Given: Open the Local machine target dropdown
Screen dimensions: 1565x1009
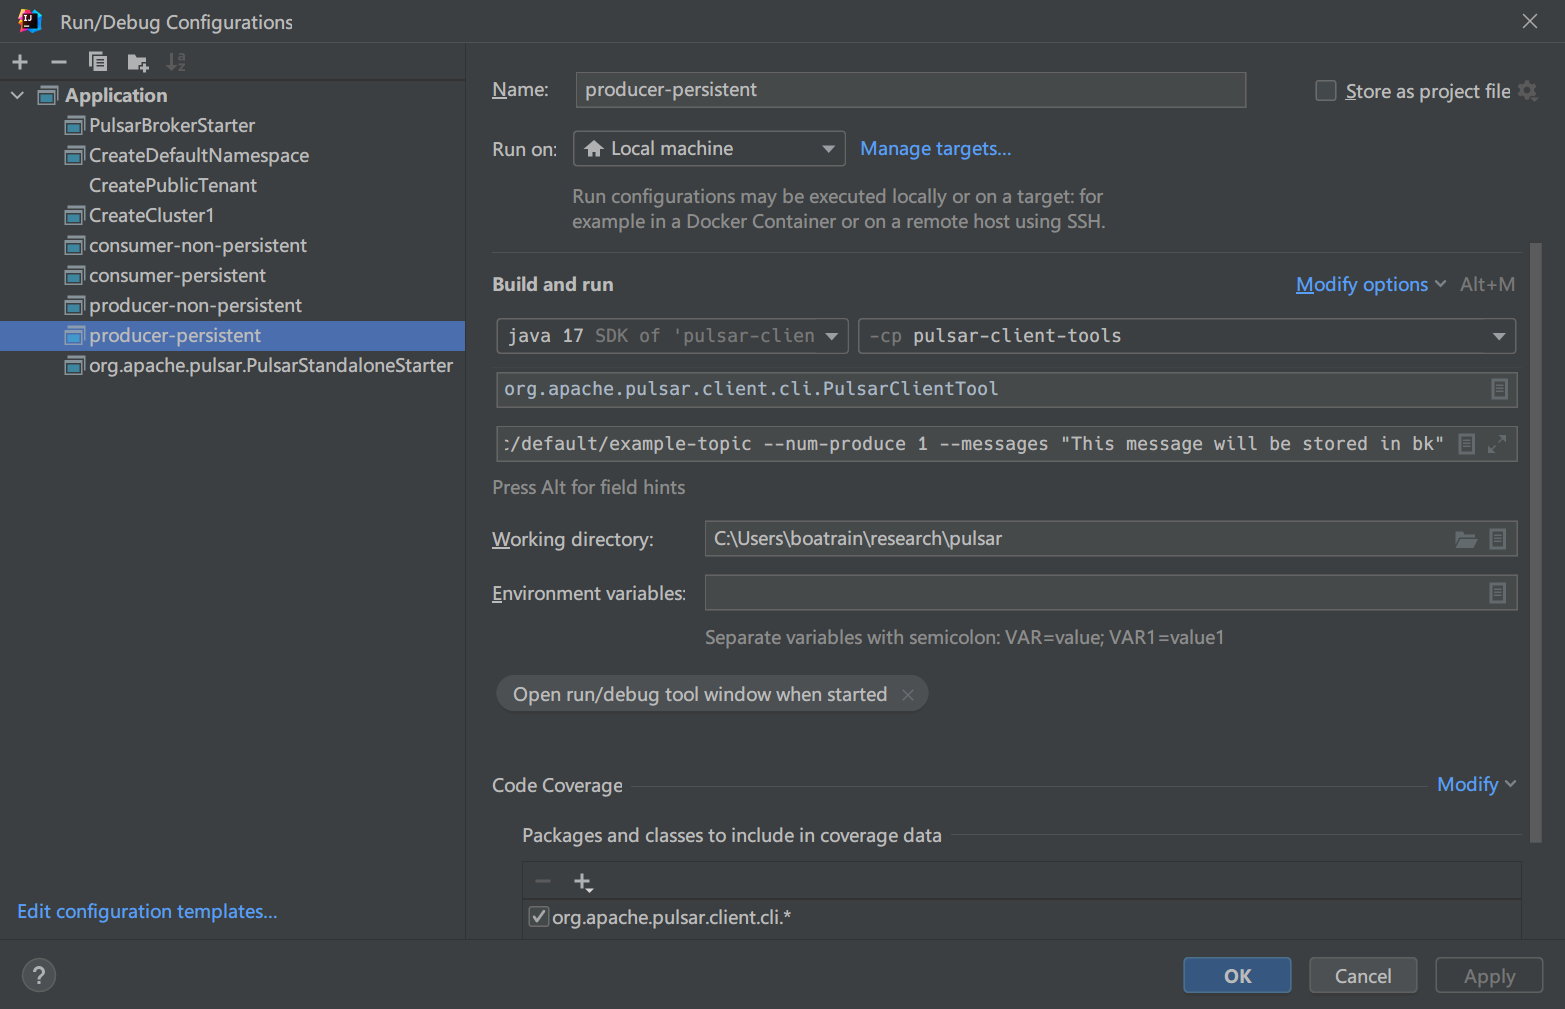Looking at the screenshot, I should pyautogui.click(x=828, y=148).
